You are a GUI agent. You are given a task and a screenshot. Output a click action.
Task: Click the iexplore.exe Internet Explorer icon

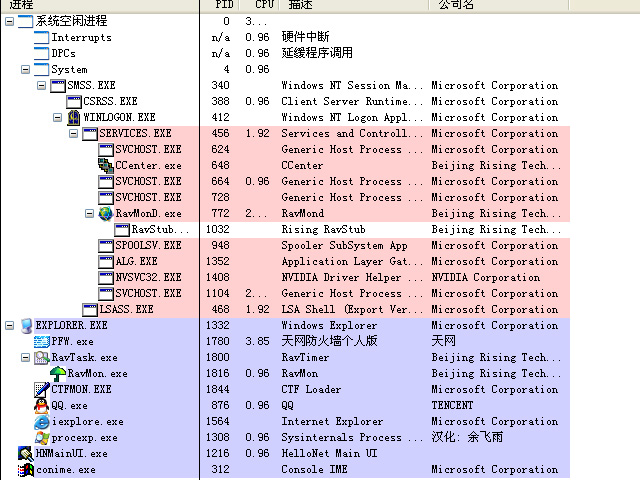pyautogui.click(x=42, y=422)
